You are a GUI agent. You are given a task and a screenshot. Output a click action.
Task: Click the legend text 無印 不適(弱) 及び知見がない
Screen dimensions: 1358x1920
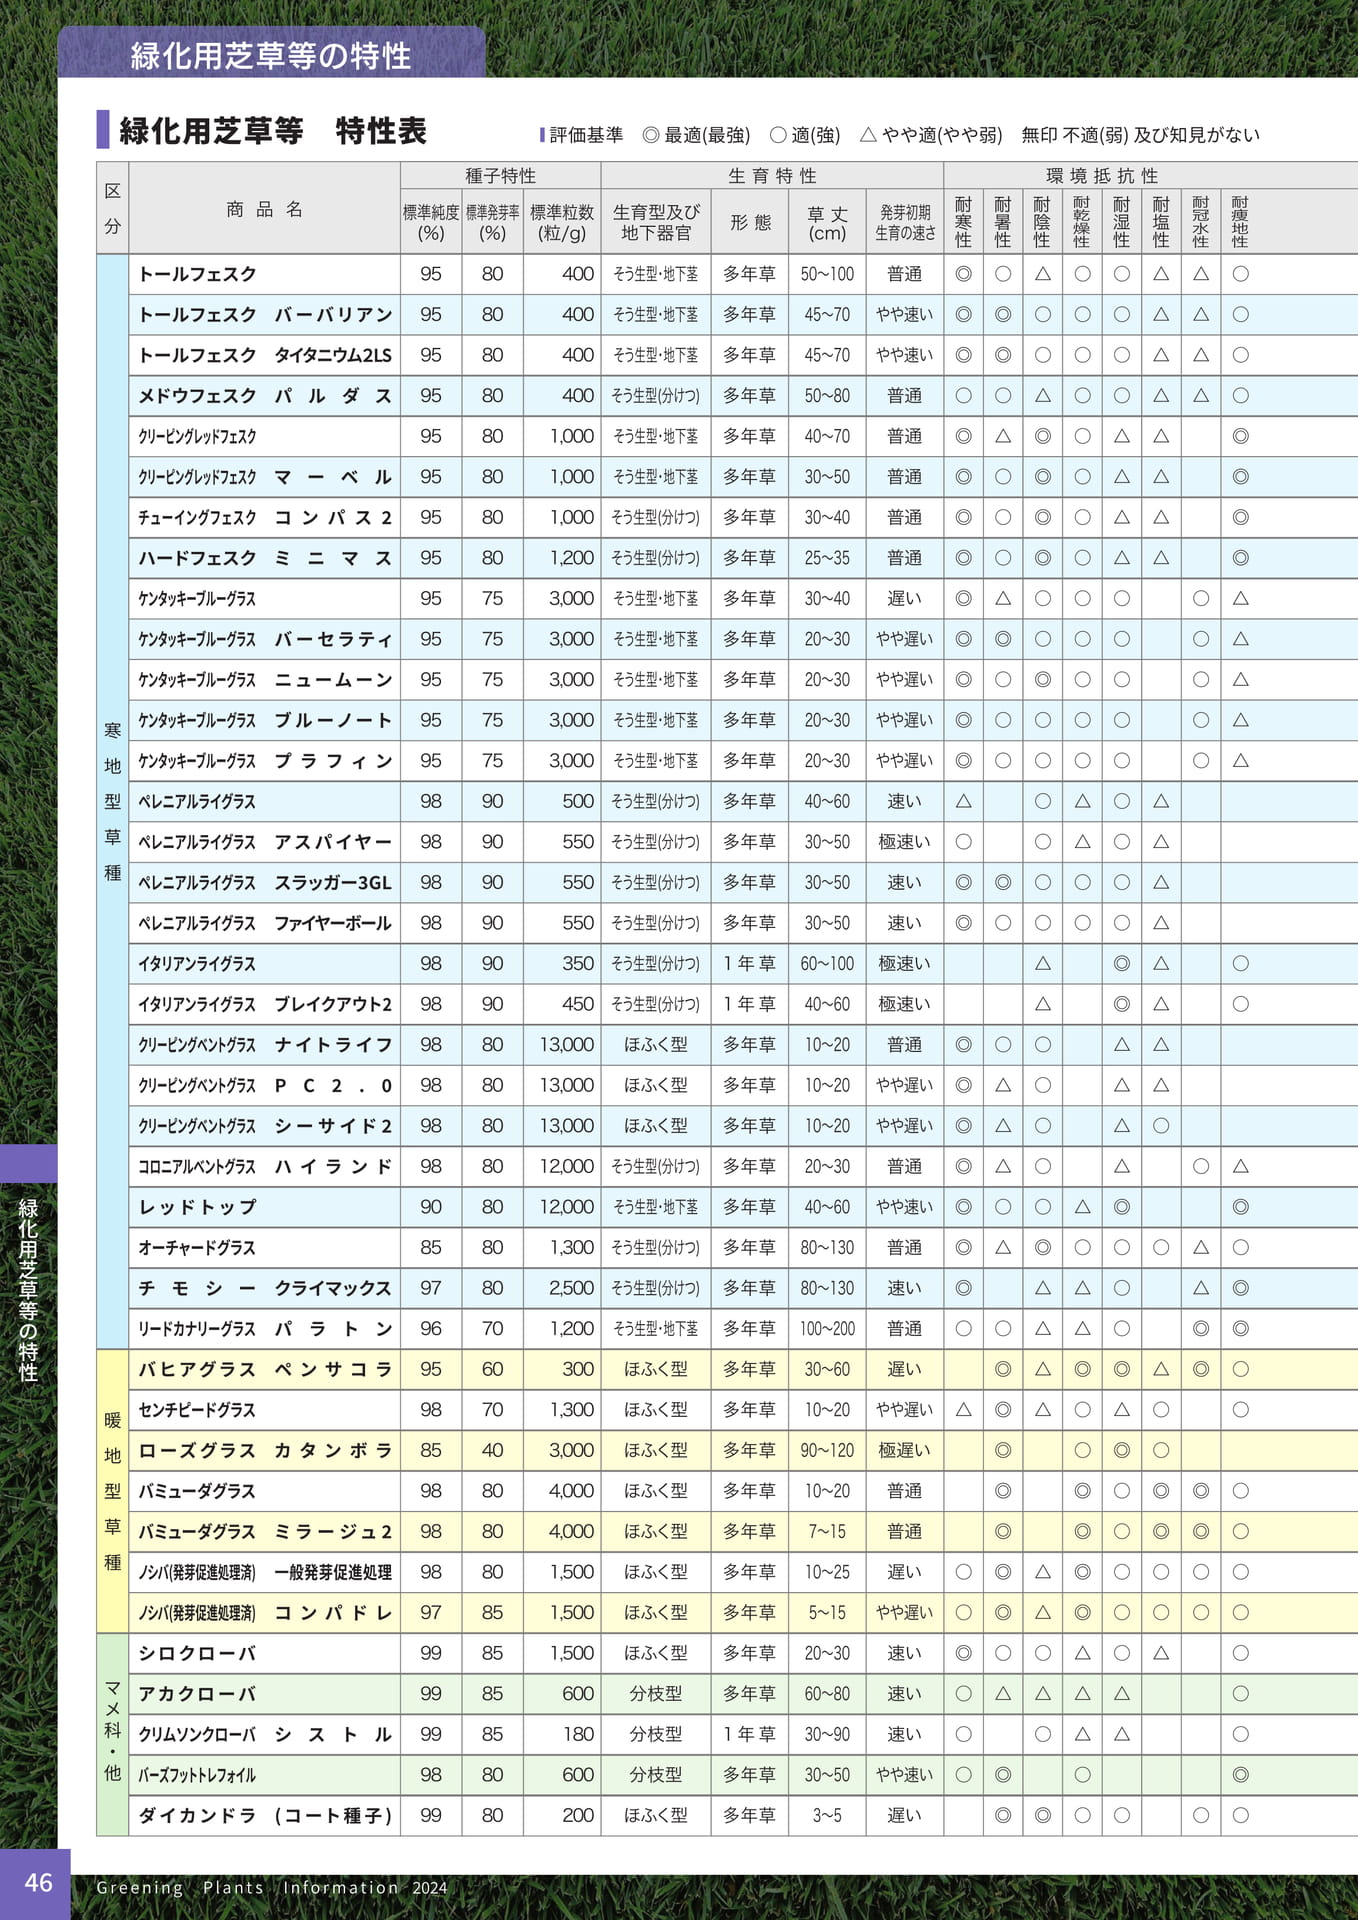point(1140,134)
